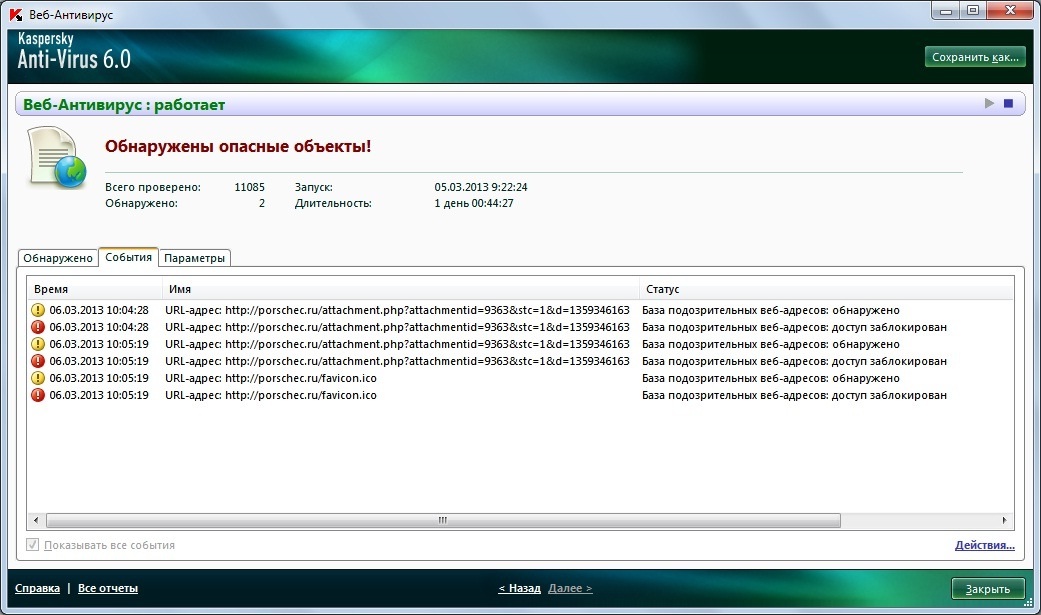Sort events by the 'Имя' column header

(x=400, y=289)
